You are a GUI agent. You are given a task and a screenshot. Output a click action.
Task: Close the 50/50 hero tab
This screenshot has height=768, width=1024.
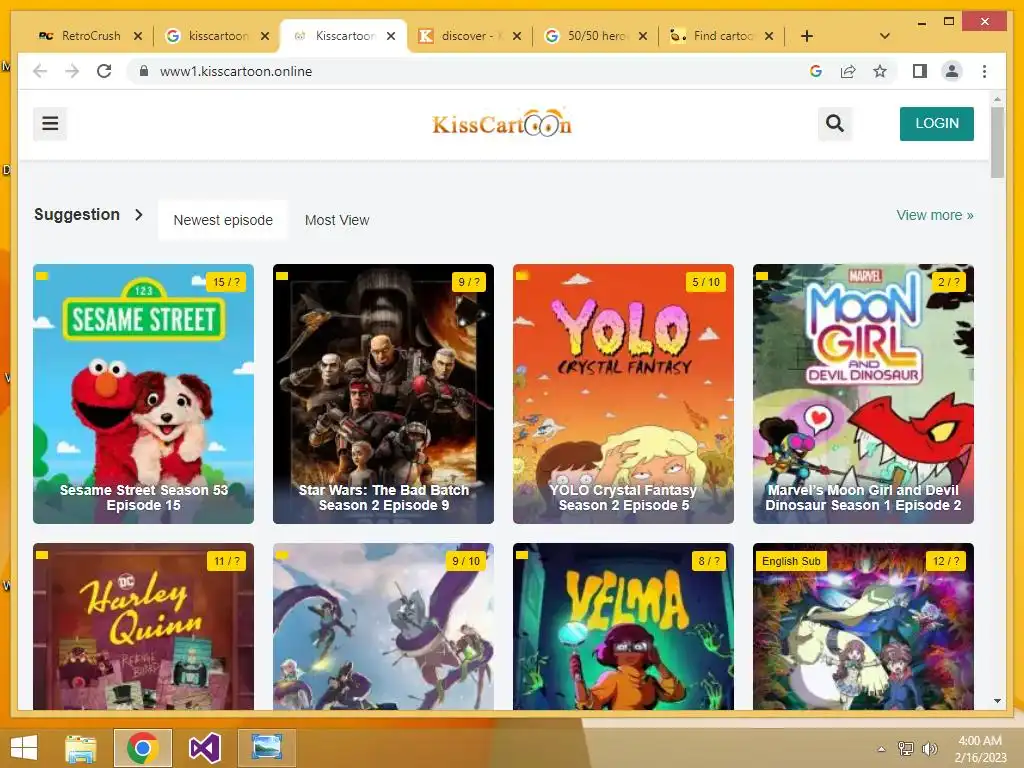tap(643, 36)
